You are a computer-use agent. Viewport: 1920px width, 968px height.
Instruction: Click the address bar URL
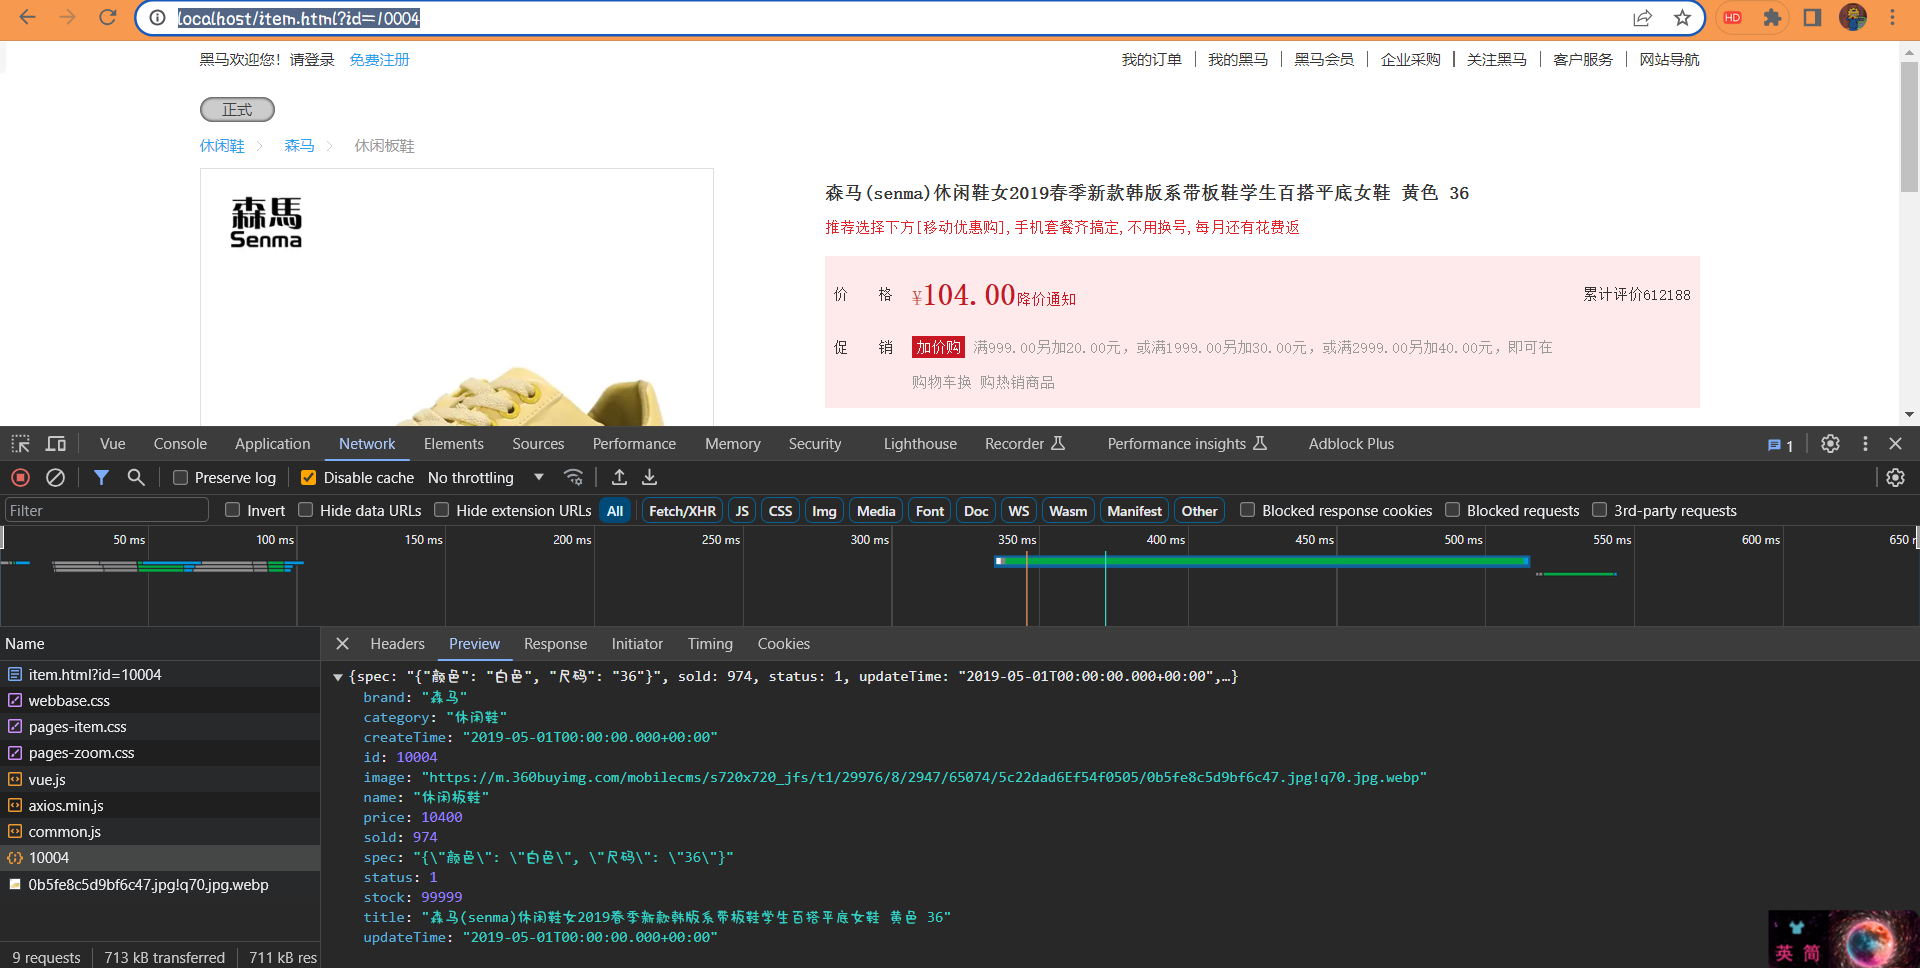coord(299,18)
